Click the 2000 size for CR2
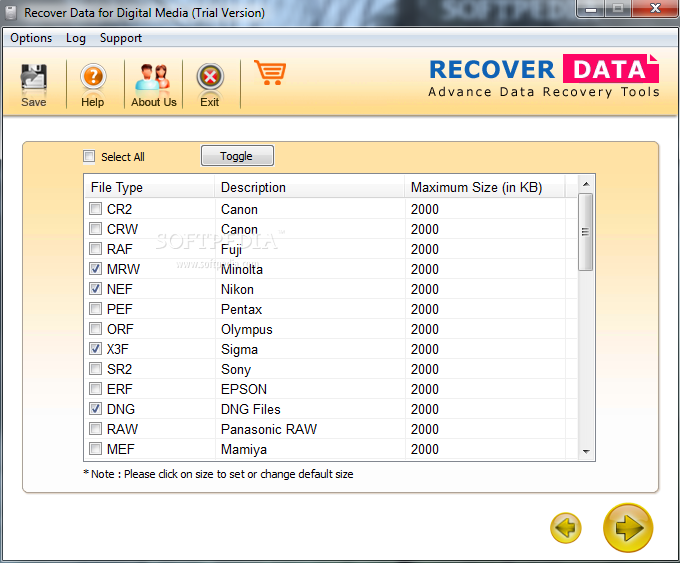 click(425, 209)
